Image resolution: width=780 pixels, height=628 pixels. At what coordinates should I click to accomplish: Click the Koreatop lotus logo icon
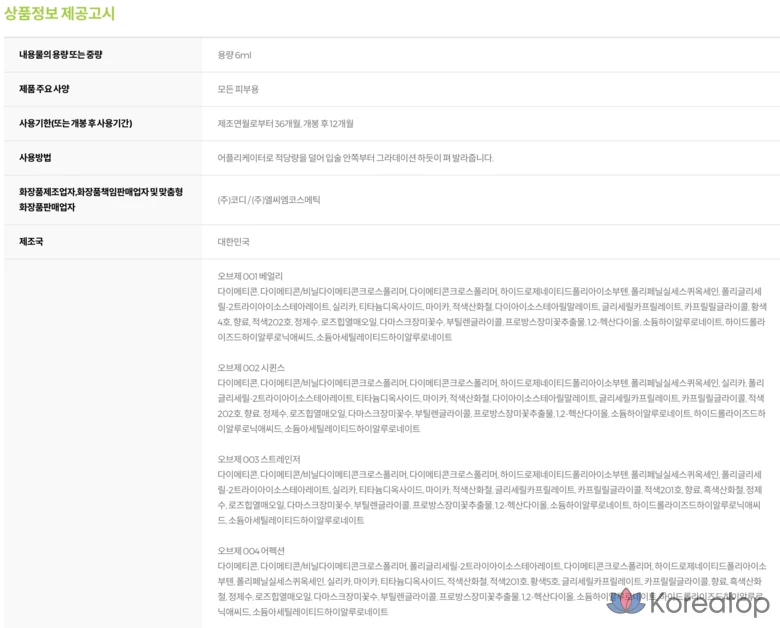point(626,602)
